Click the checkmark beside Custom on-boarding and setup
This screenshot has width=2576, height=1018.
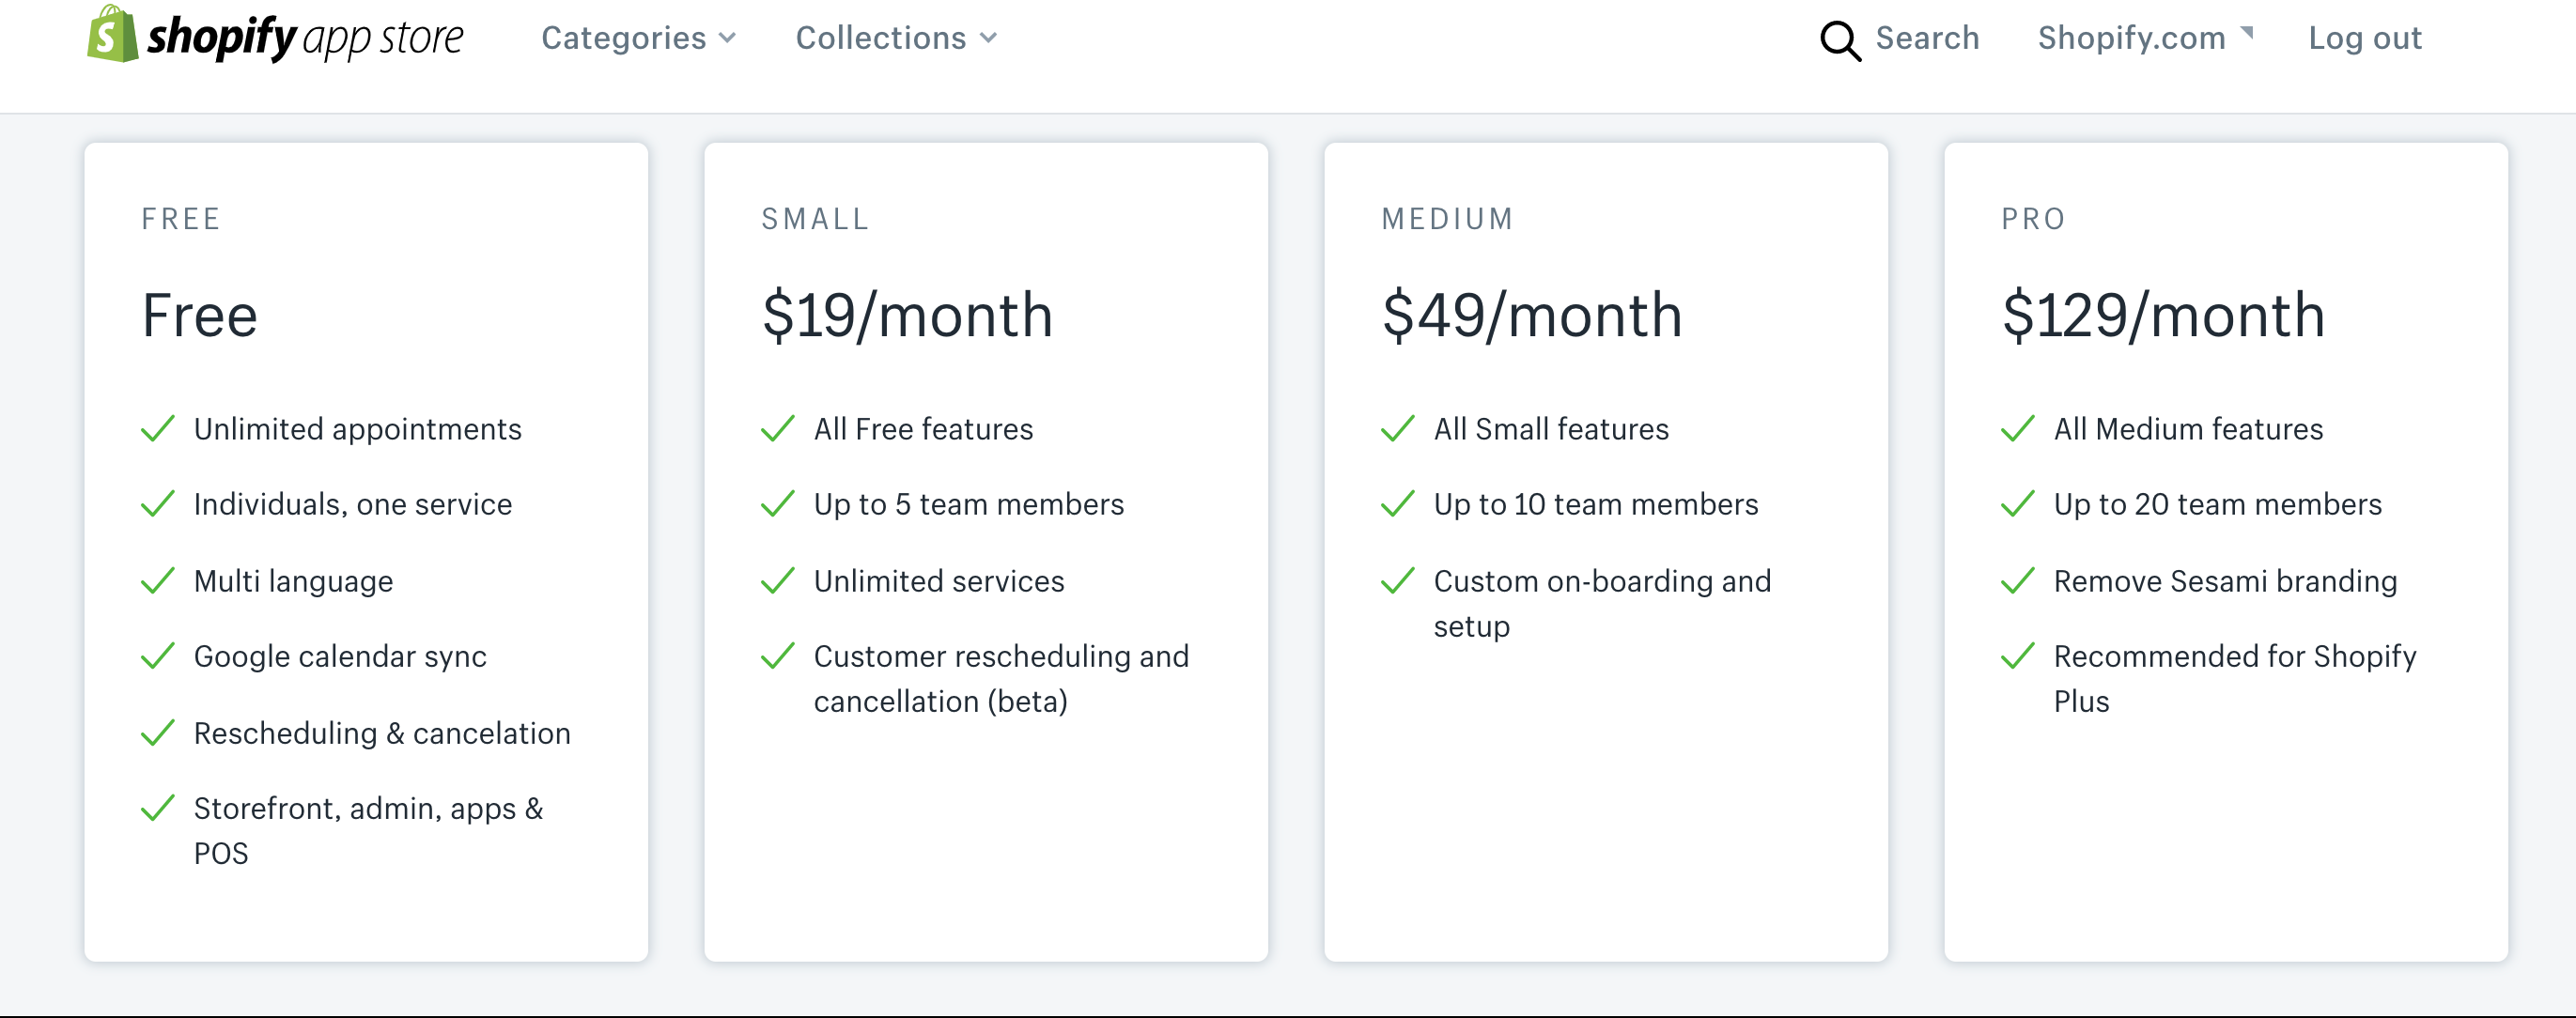1398,581
